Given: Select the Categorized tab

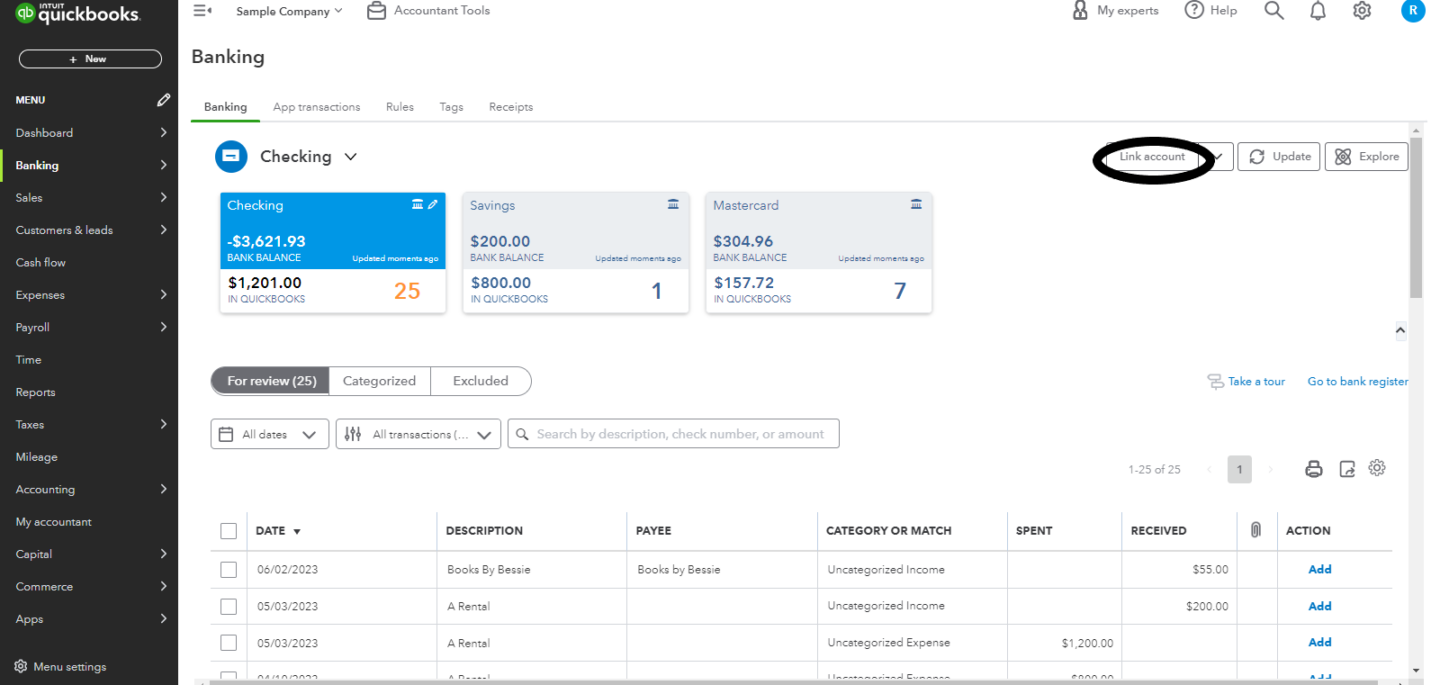Looking at the screenshot, I should coord(379,381).
